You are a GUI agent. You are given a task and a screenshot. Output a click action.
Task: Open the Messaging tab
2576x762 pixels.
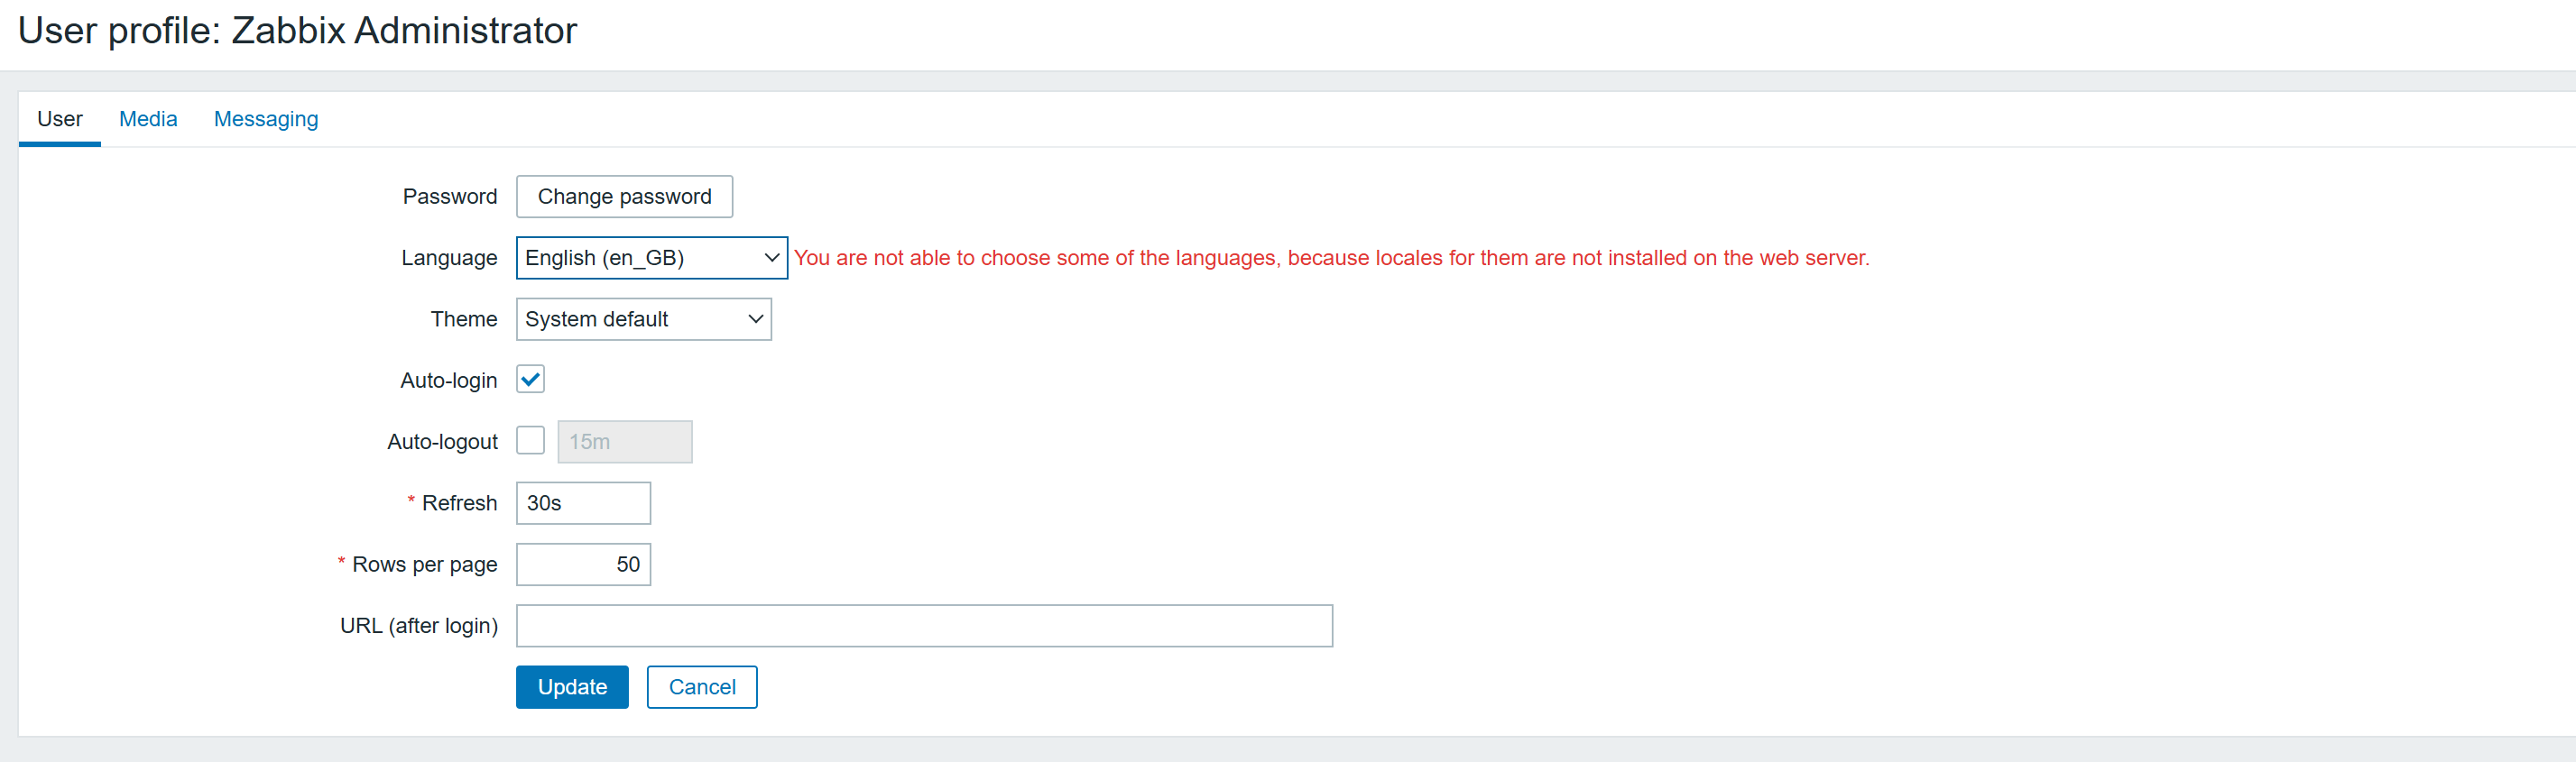click(x=266, y=119)
